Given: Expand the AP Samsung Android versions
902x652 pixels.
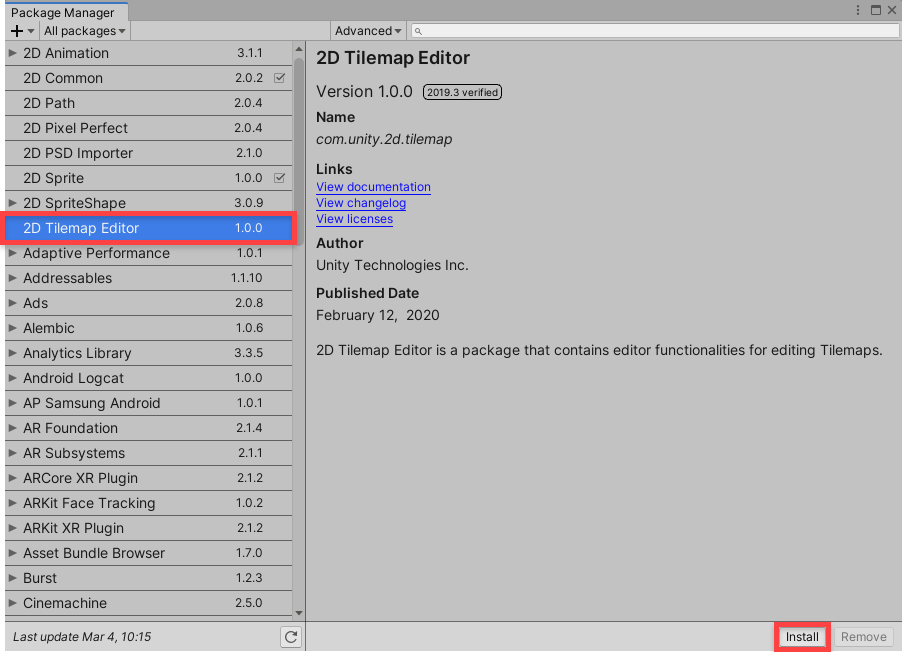Looking at the screenshot, I should [13, 403].
